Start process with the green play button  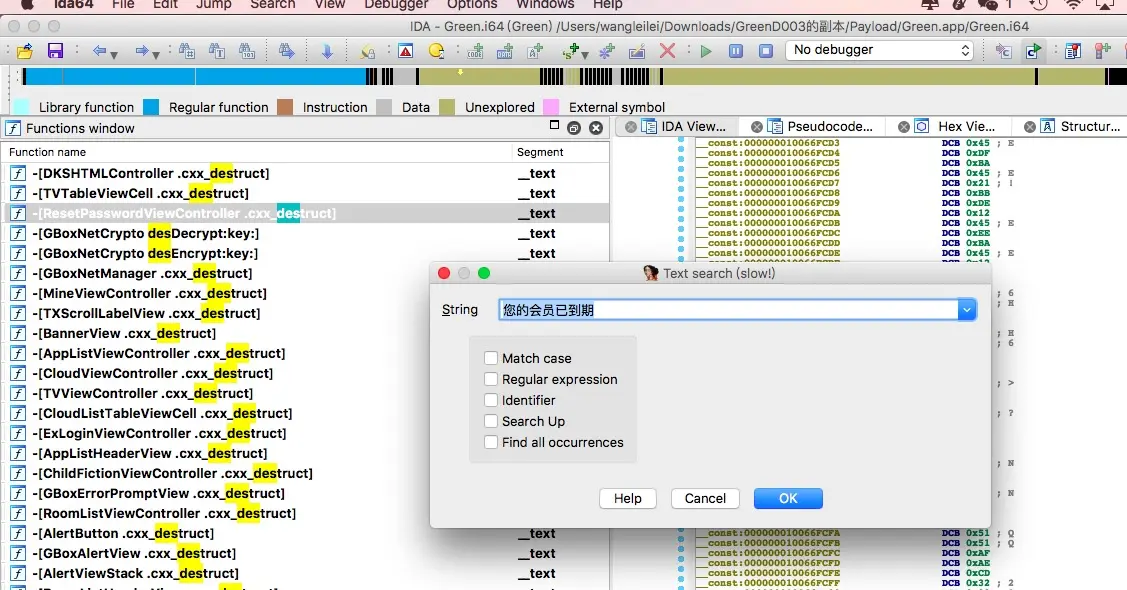tap(706, 51)
